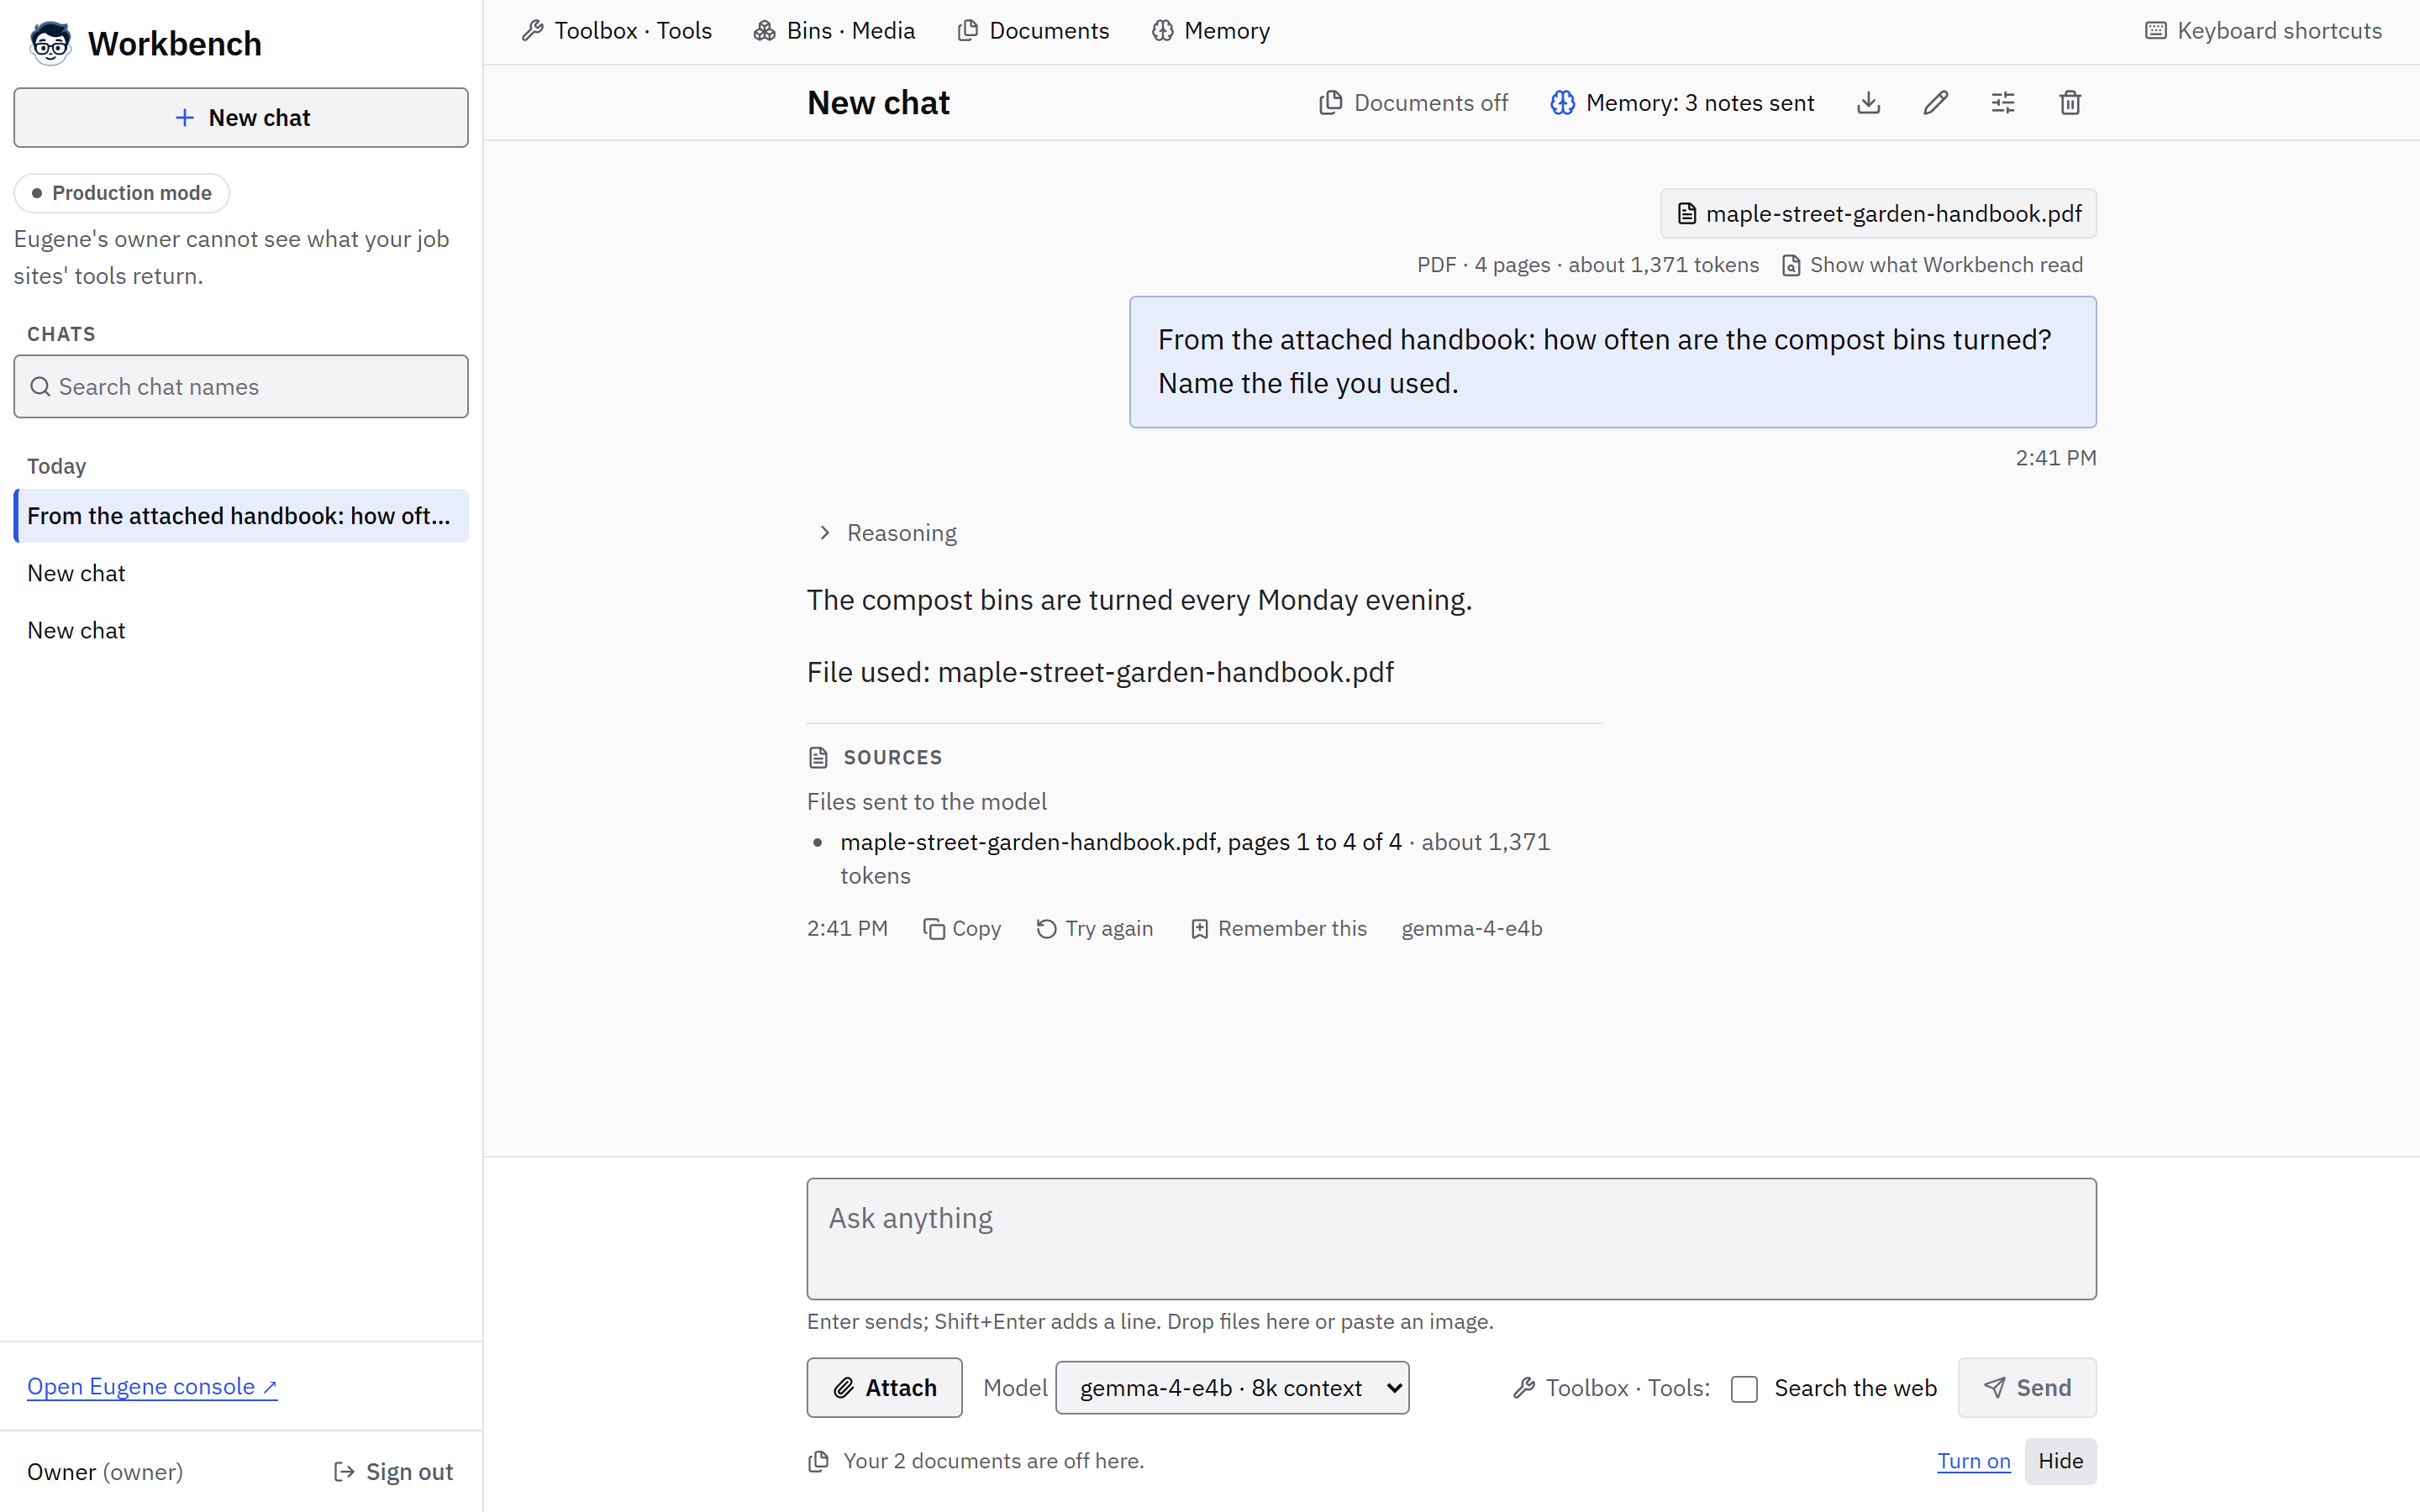This screenshot has width=2420, height=1512.
Task: Click the gemma-4-e4b label under reply
Action: tap(1471, 928)
